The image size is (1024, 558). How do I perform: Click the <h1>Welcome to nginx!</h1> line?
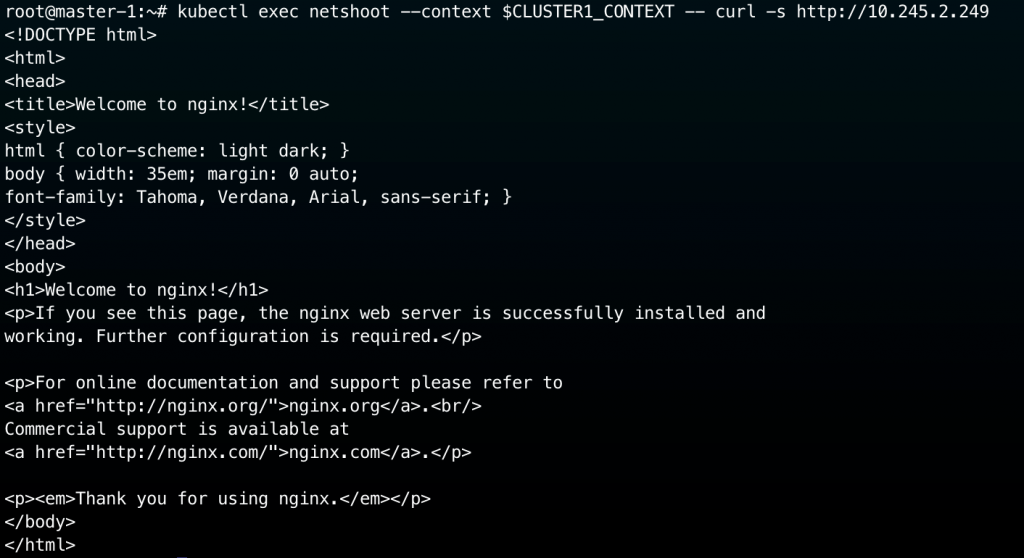pos(136,290)
